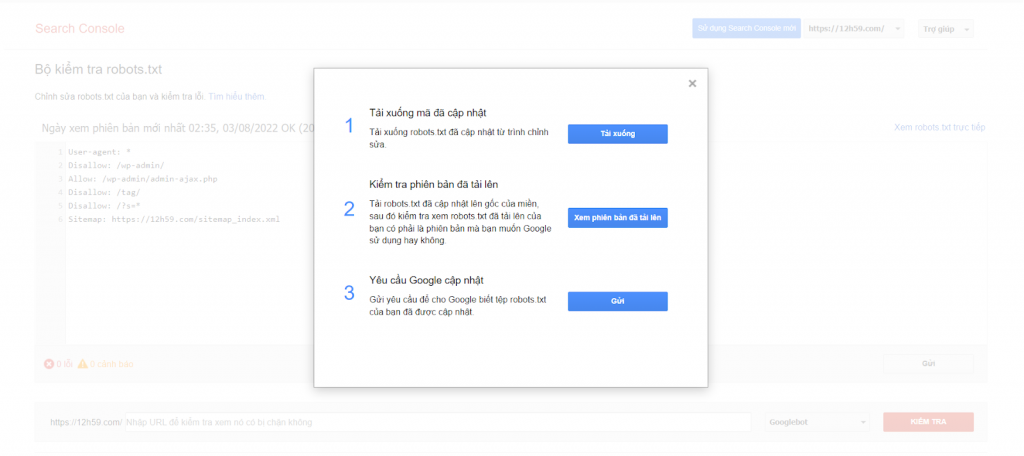The width and height of the screenshot is (1024, 456).
Task: Click the User-agent: * line
Action: click(99, 152)
